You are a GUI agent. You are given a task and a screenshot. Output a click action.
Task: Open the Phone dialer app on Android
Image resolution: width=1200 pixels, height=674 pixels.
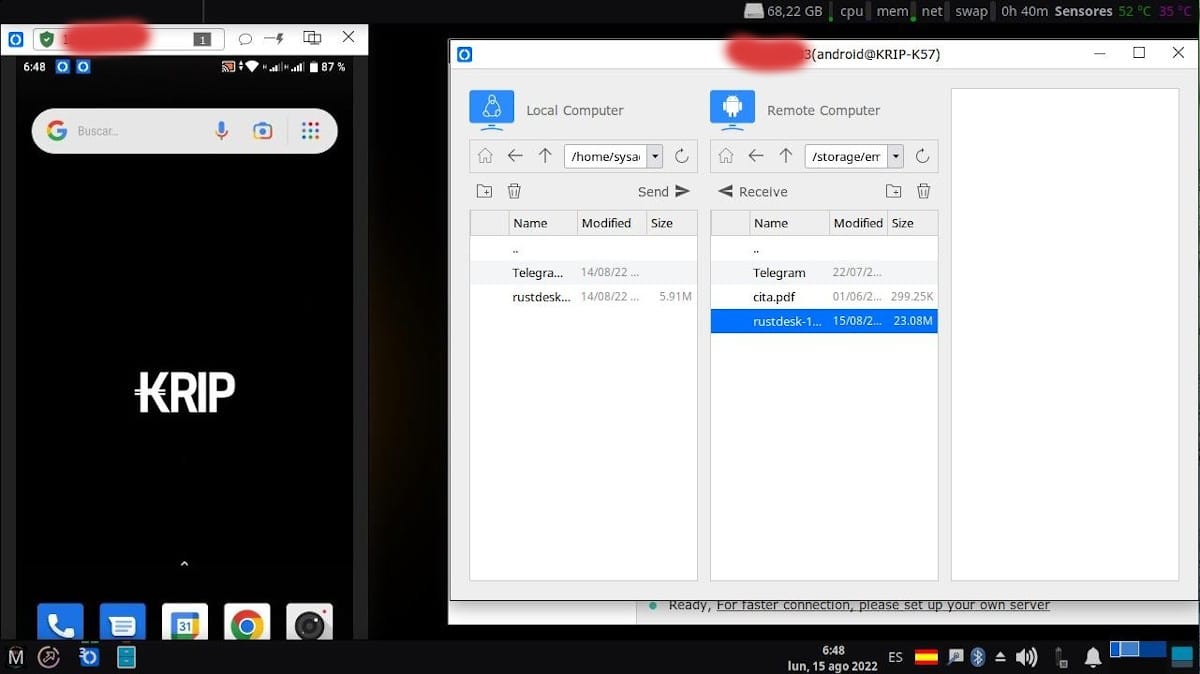click(x=60, y=622)
